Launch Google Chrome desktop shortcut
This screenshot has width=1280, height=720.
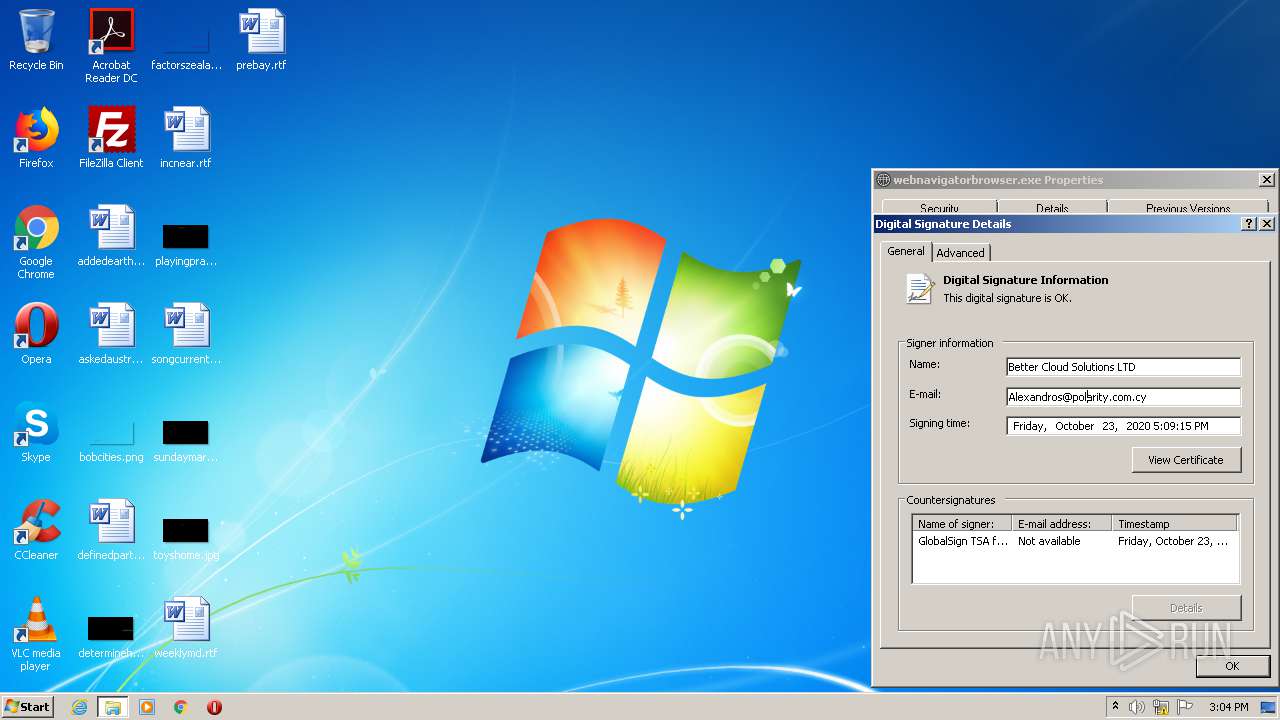coord(36,242)
